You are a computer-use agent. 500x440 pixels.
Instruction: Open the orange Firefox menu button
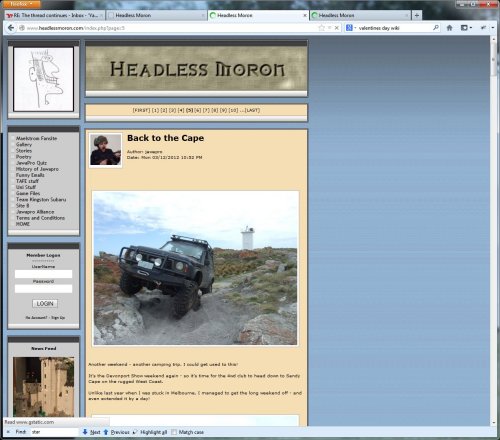tap(21, 4)
